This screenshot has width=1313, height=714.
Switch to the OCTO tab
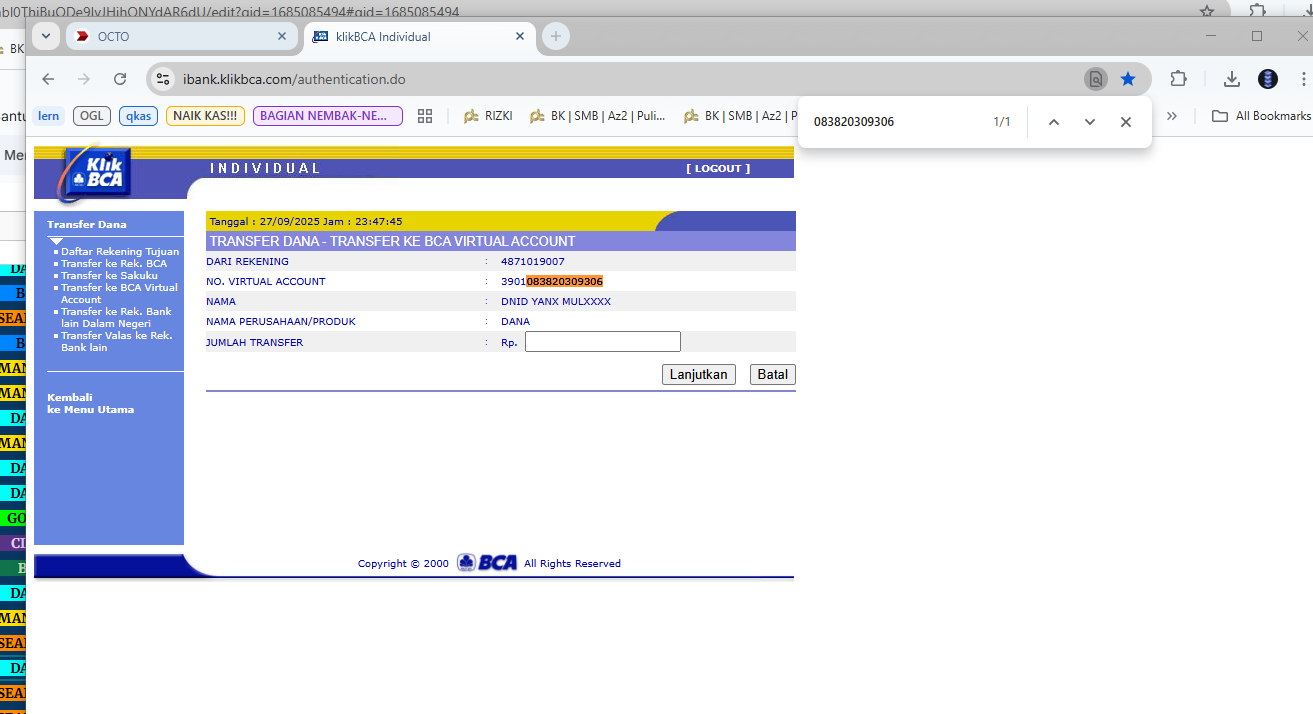click(182, 37)
